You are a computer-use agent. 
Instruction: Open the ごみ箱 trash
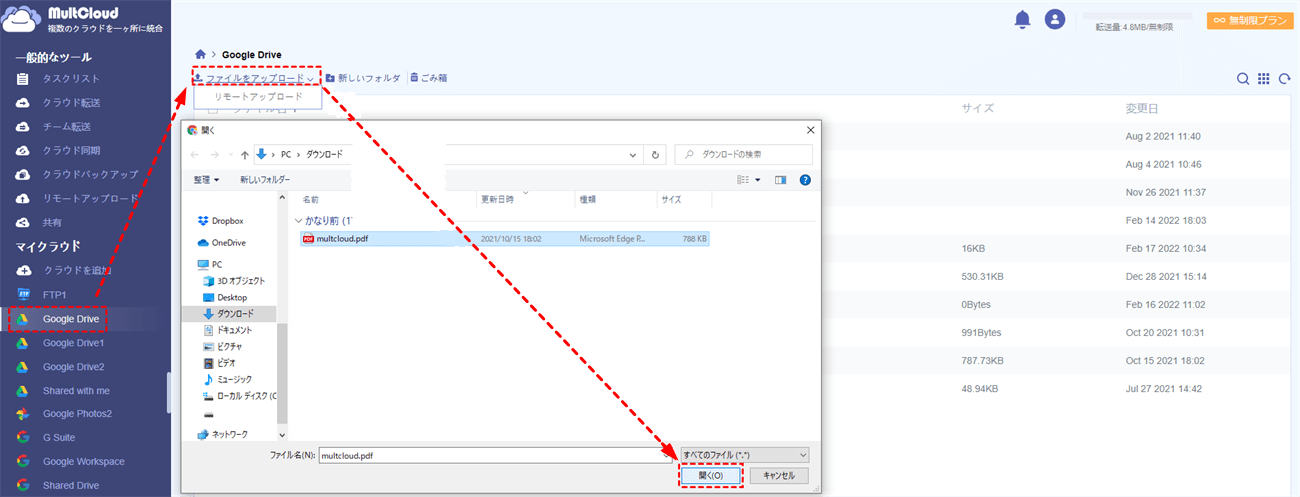[428, 78]
